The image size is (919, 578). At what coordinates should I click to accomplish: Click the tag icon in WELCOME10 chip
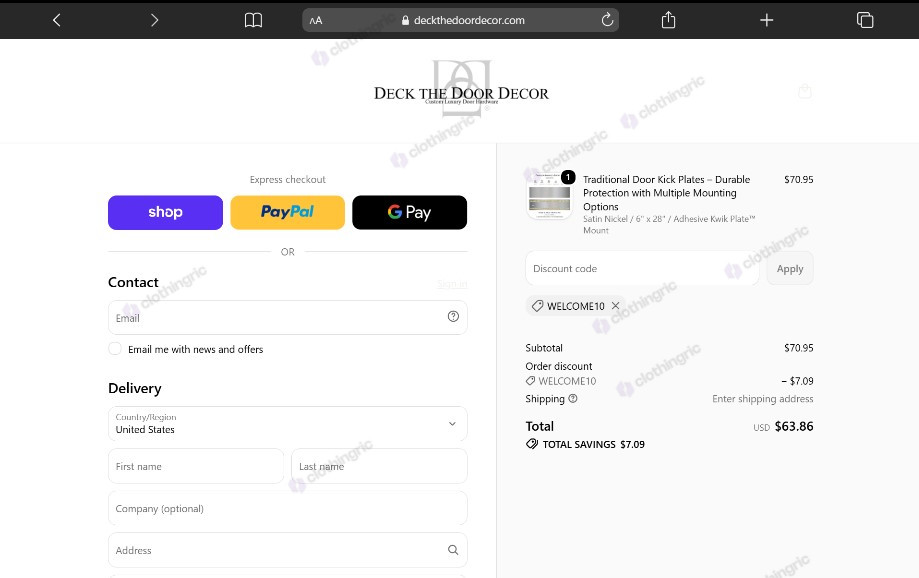coord(537,305)
